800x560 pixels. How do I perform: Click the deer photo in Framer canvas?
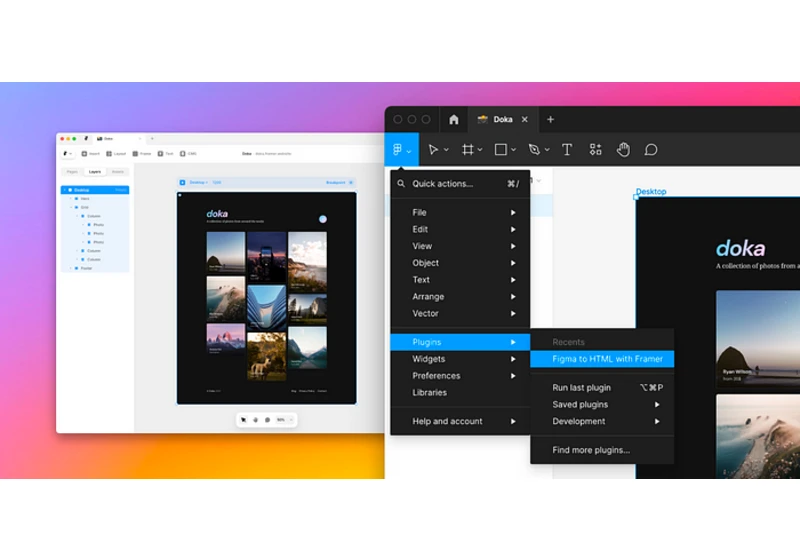266,357
